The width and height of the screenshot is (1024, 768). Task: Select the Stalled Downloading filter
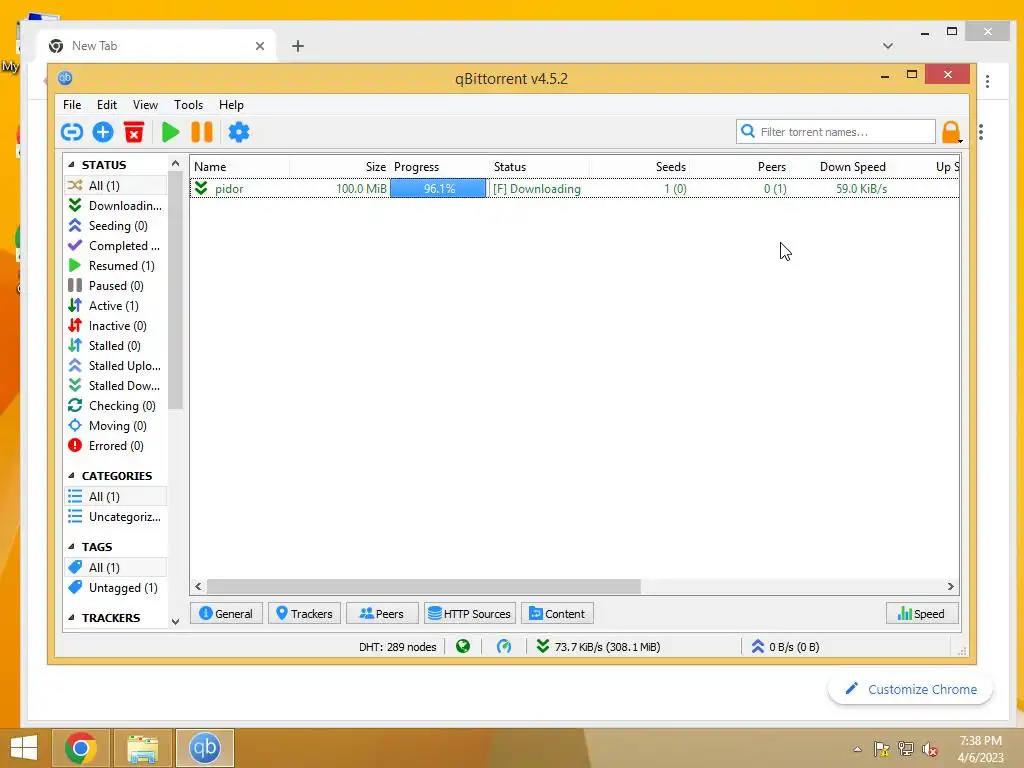(115, 386)
